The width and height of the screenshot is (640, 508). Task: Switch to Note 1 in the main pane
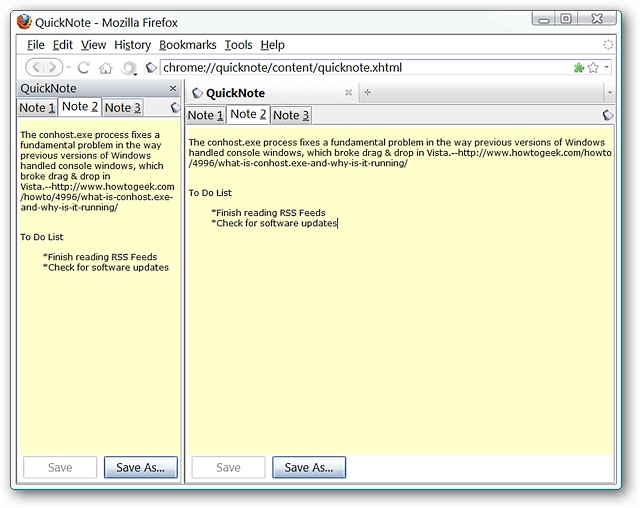click(x=205, y=115)
